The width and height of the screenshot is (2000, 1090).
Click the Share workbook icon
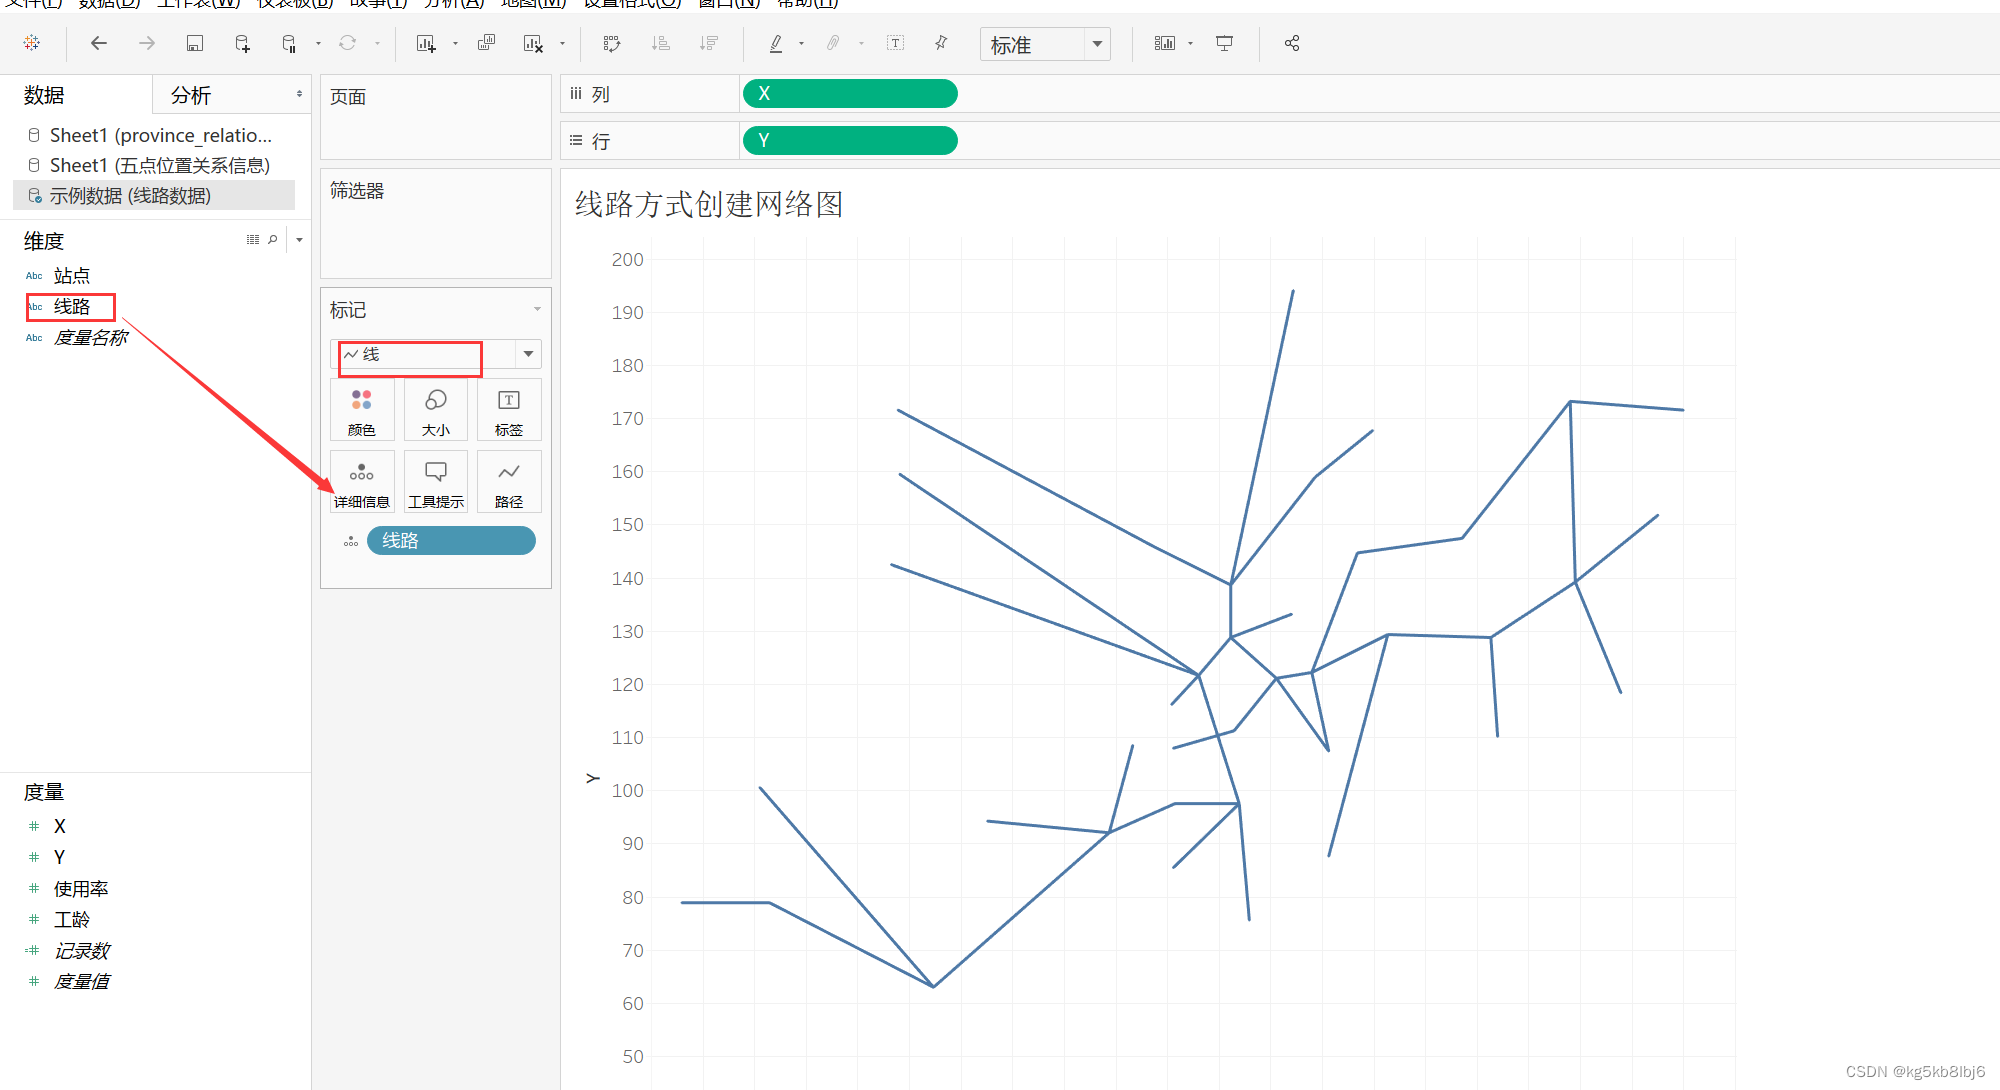pos(1292,43)
